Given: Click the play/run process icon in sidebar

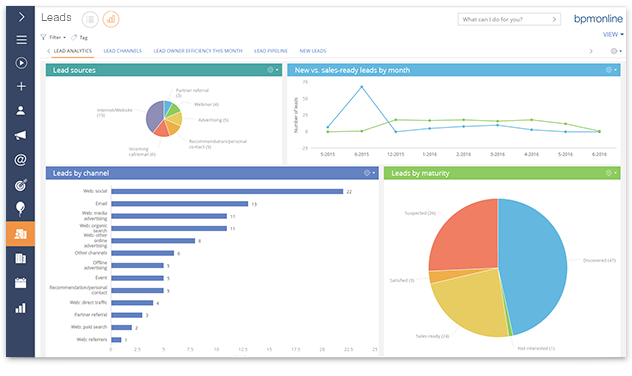Looking at the screenshot, I should click(x=21, y=63).
